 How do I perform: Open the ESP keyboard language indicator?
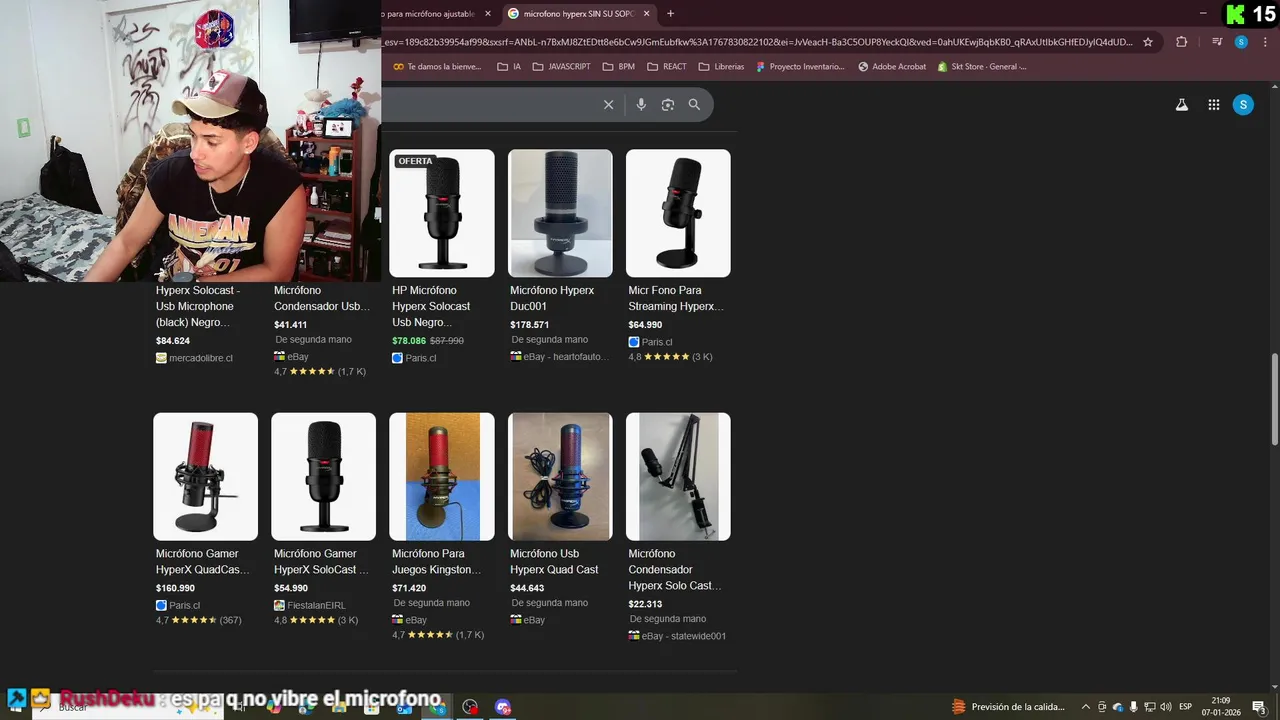tap(1186, 707)
